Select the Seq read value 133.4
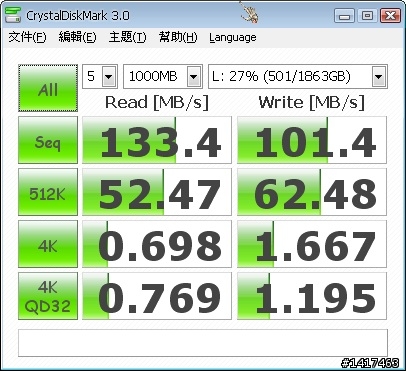 point(157,140)
